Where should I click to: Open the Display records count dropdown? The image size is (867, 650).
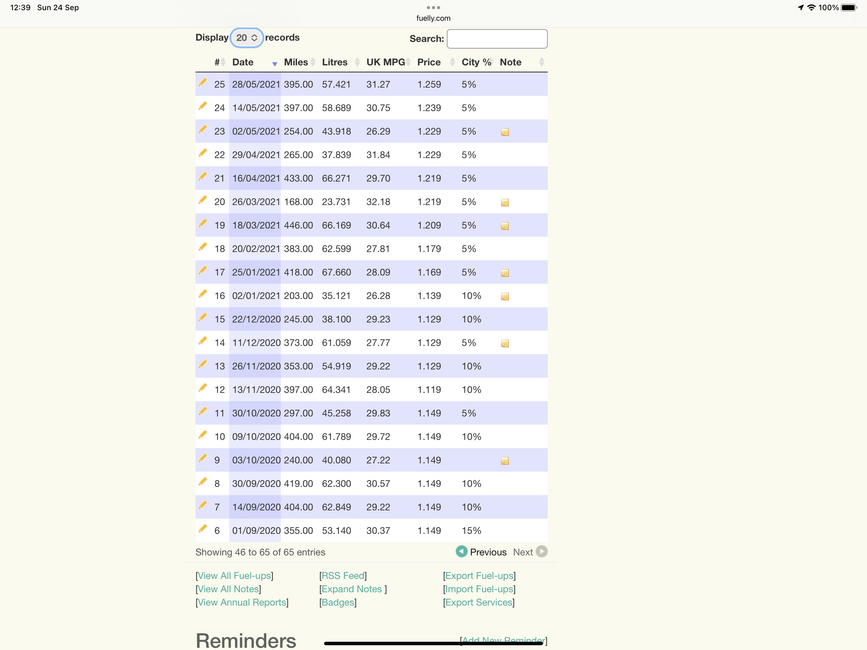tap(247, 38)
